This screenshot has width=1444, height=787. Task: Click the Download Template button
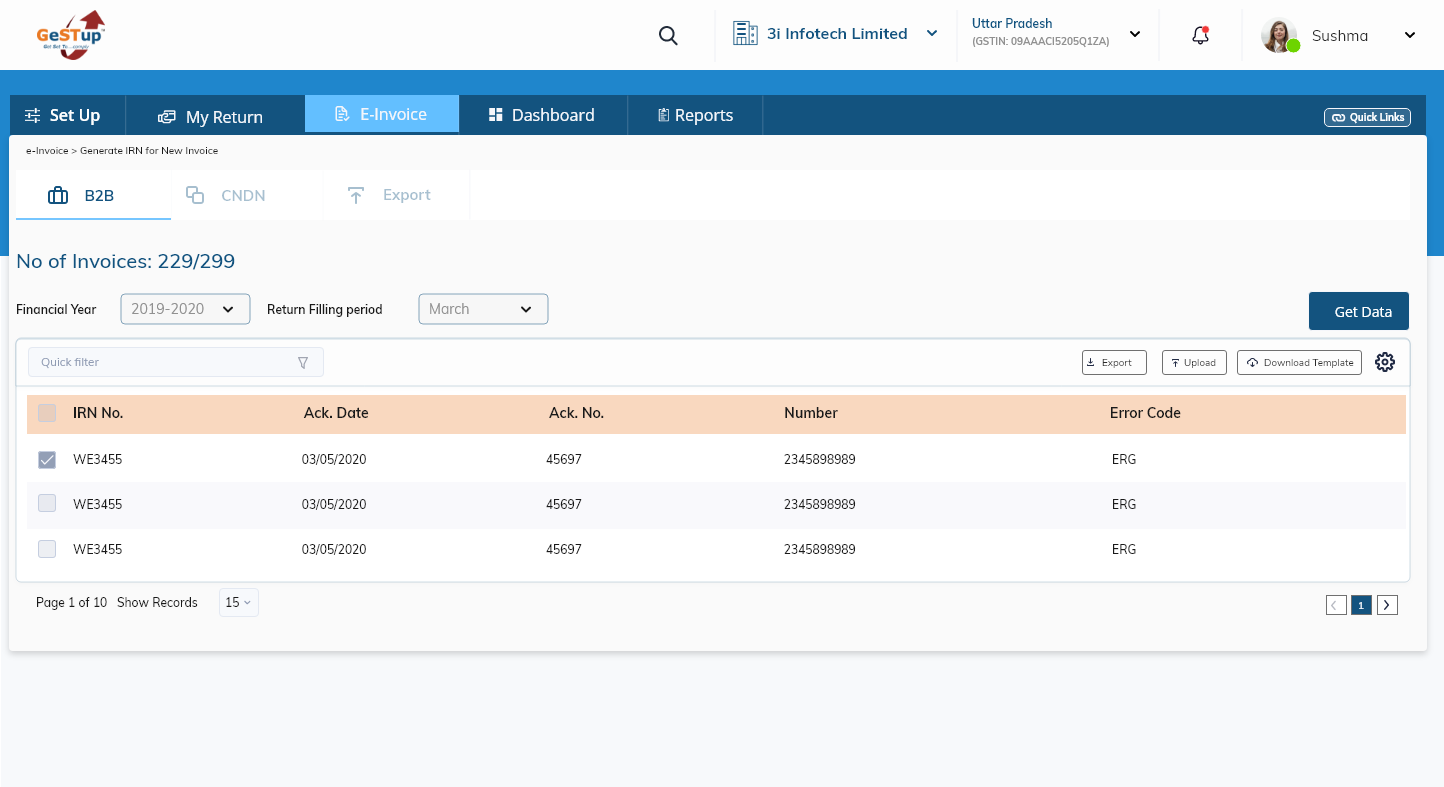click(x=1299, y=362)
